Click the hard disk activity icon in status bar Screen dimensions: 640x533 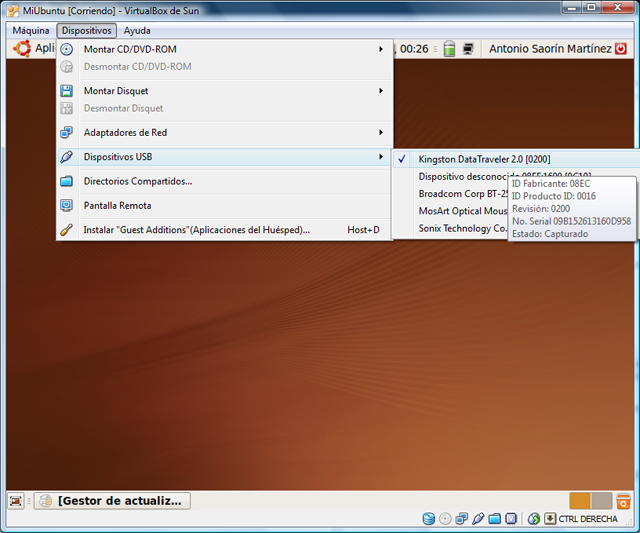pos(429,519)
